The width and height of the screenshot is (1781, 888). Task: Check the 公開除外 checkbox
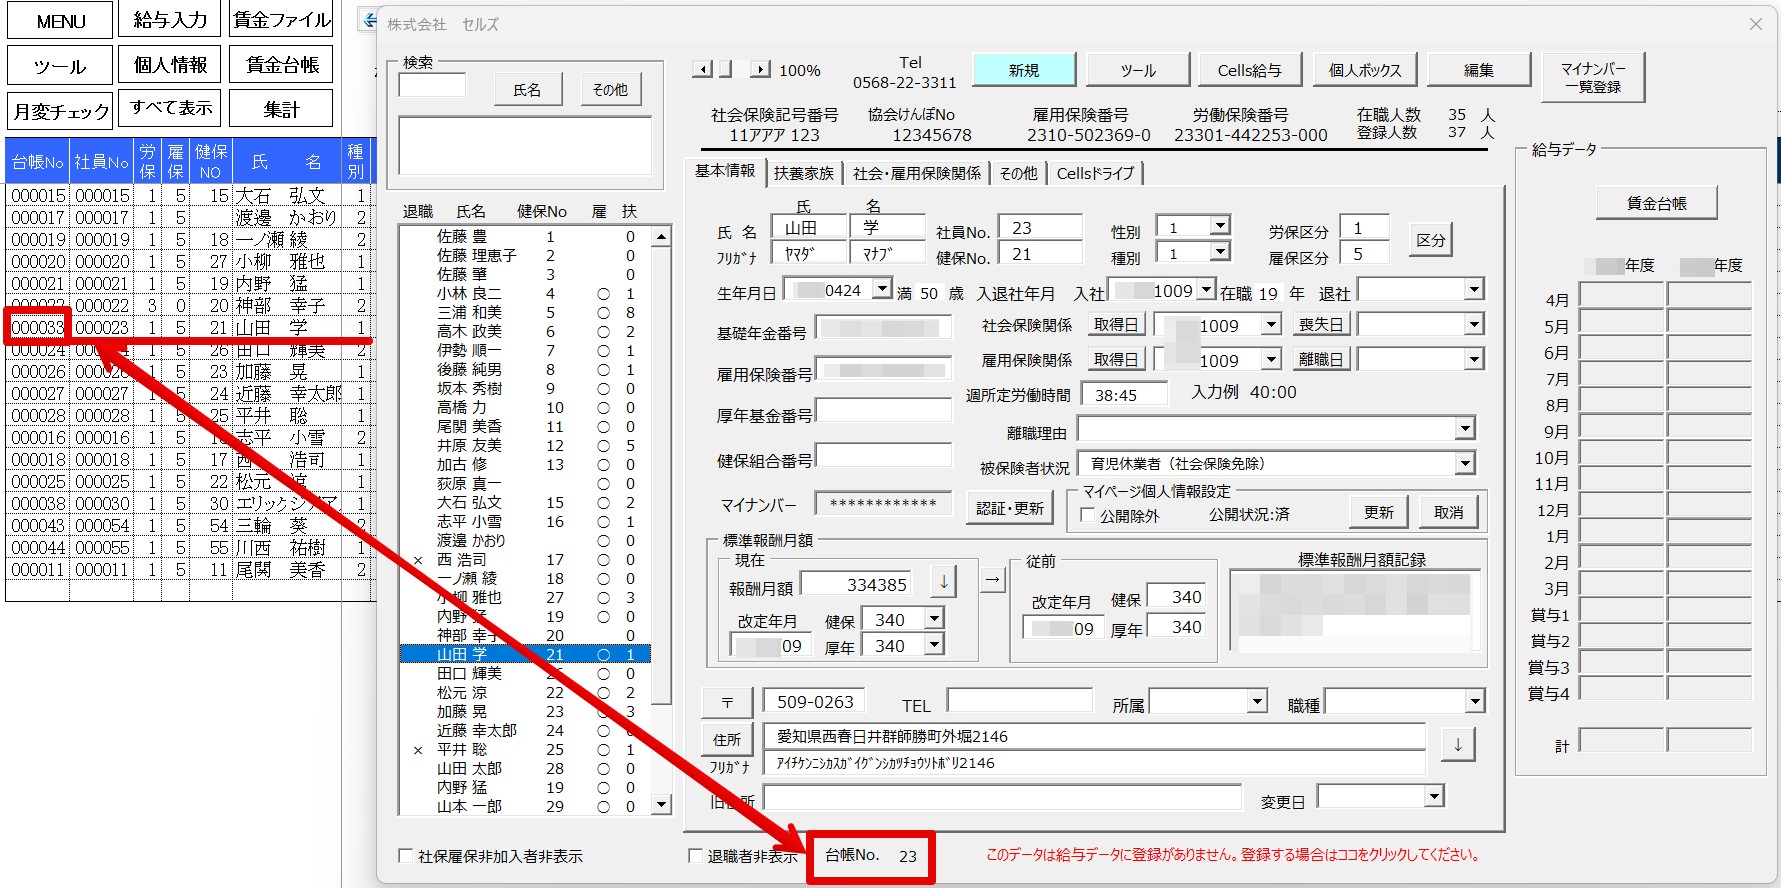click(x=1088, y=515)
